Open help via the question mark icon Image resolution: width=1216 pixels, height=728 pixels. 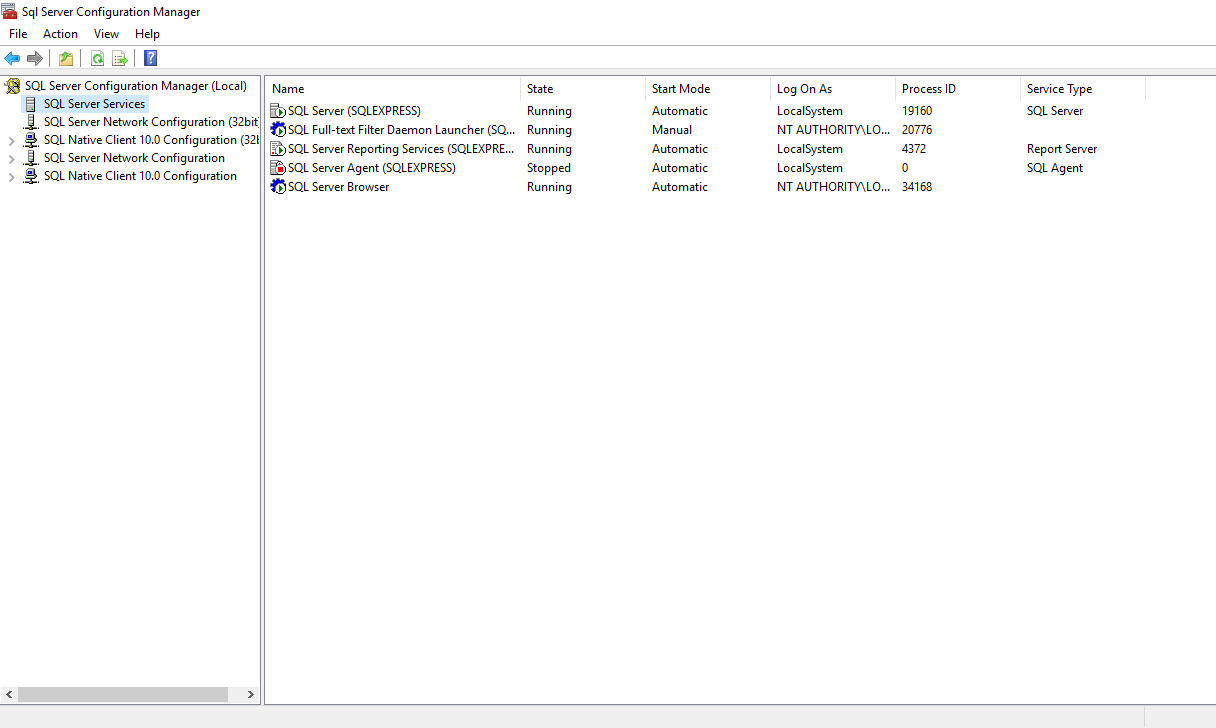[x=151, y=58]
